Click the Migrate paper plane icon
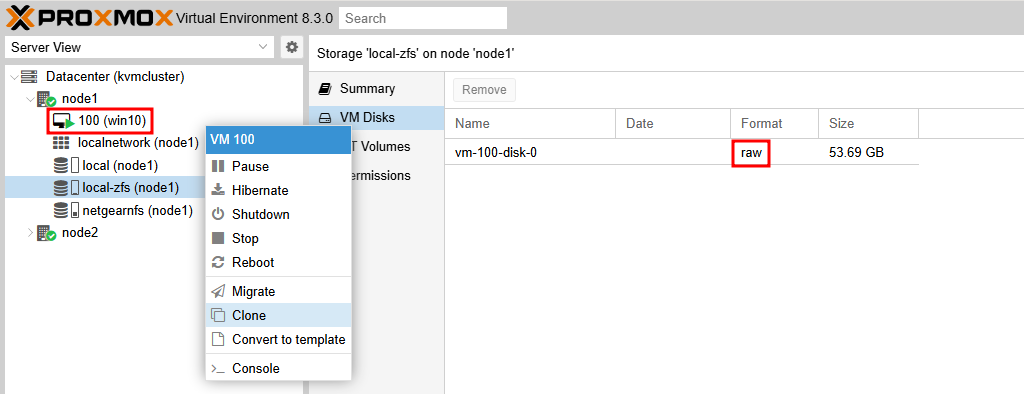 218,291
